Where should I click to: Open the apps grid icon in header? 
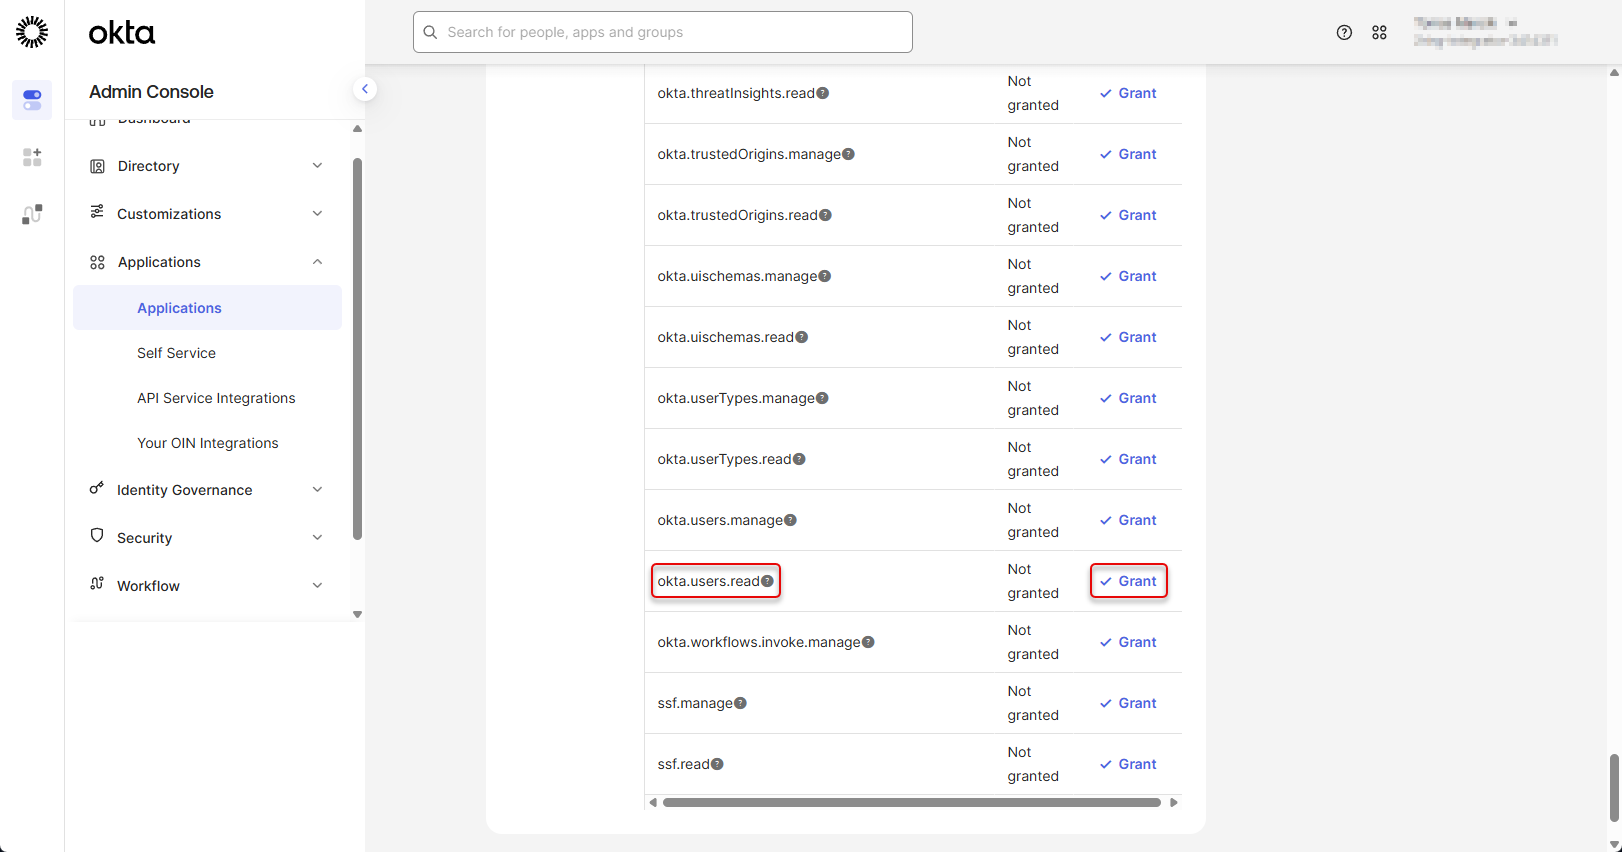(1379, 33)
